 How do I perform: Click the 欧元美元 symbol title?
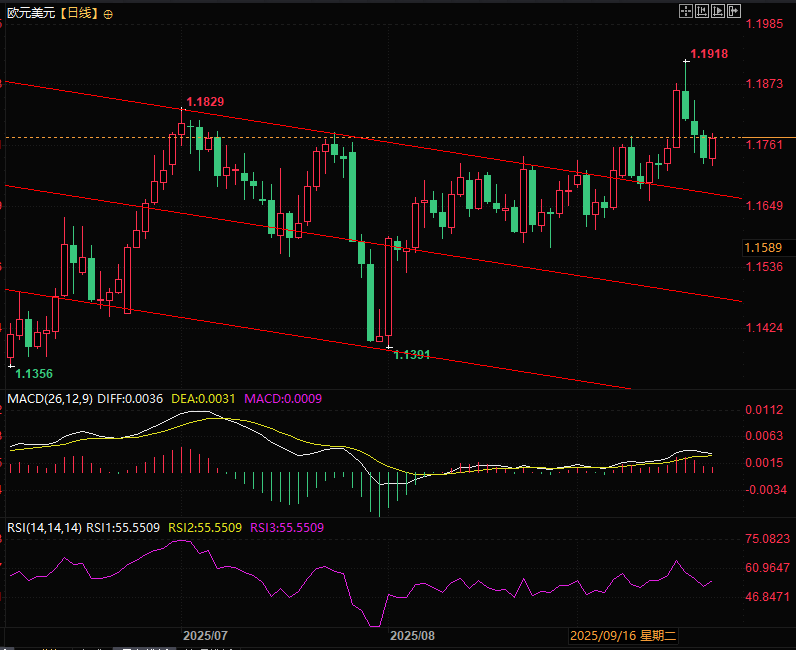[x=30, y=13]
